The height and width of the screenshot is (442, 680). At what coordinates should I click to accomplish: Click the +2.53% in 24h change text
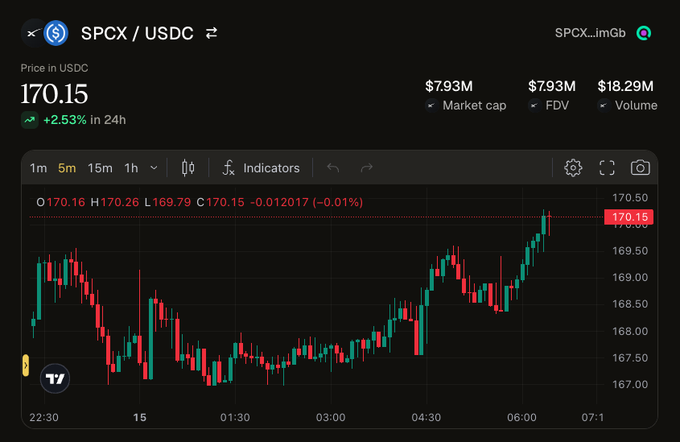85,120
